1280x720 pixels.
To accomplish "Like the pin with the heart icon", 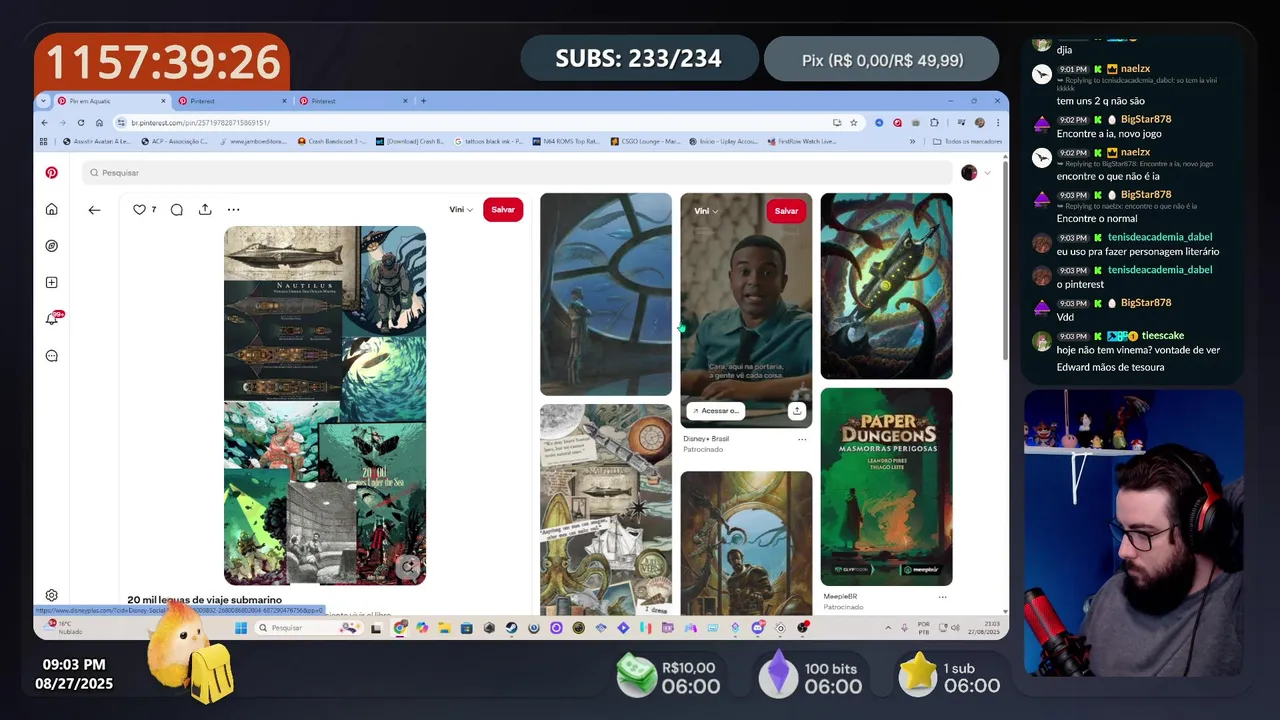I will tap(139, 209).
